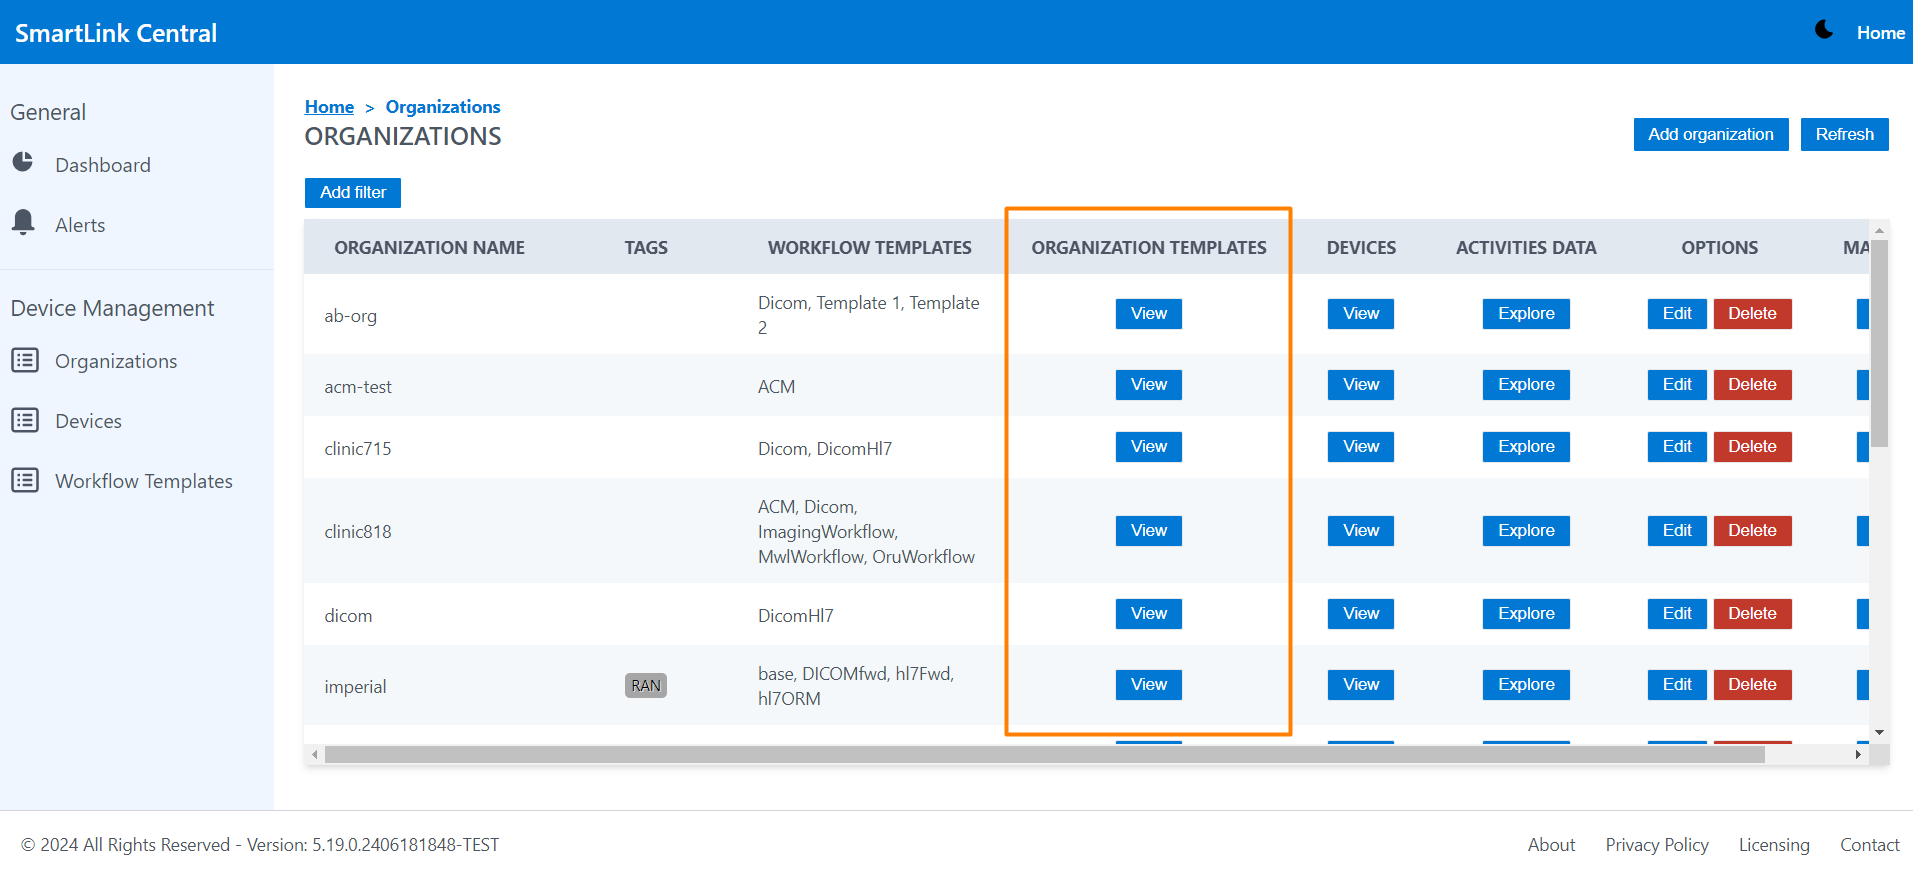Image resolution: width=1913 pixels, height=877 pixels.
Task: Click the Dashboard pie chart icon
Action: (23, 162)
